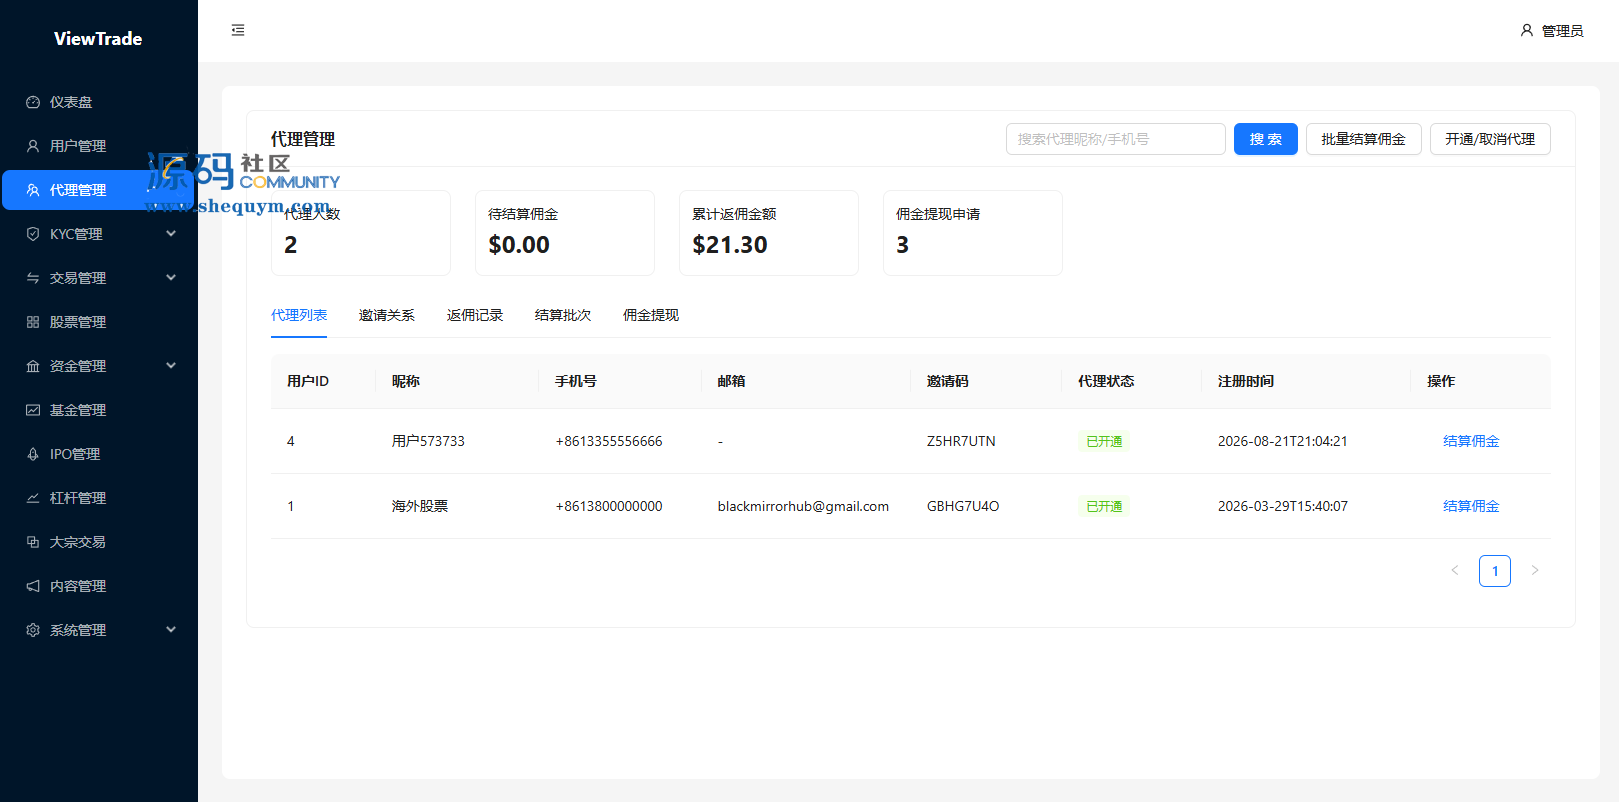The height and width of the screenshot is (802, 1619).
Task: Collapse sidebar with the menu fold icon
Action: pos(238,30)
